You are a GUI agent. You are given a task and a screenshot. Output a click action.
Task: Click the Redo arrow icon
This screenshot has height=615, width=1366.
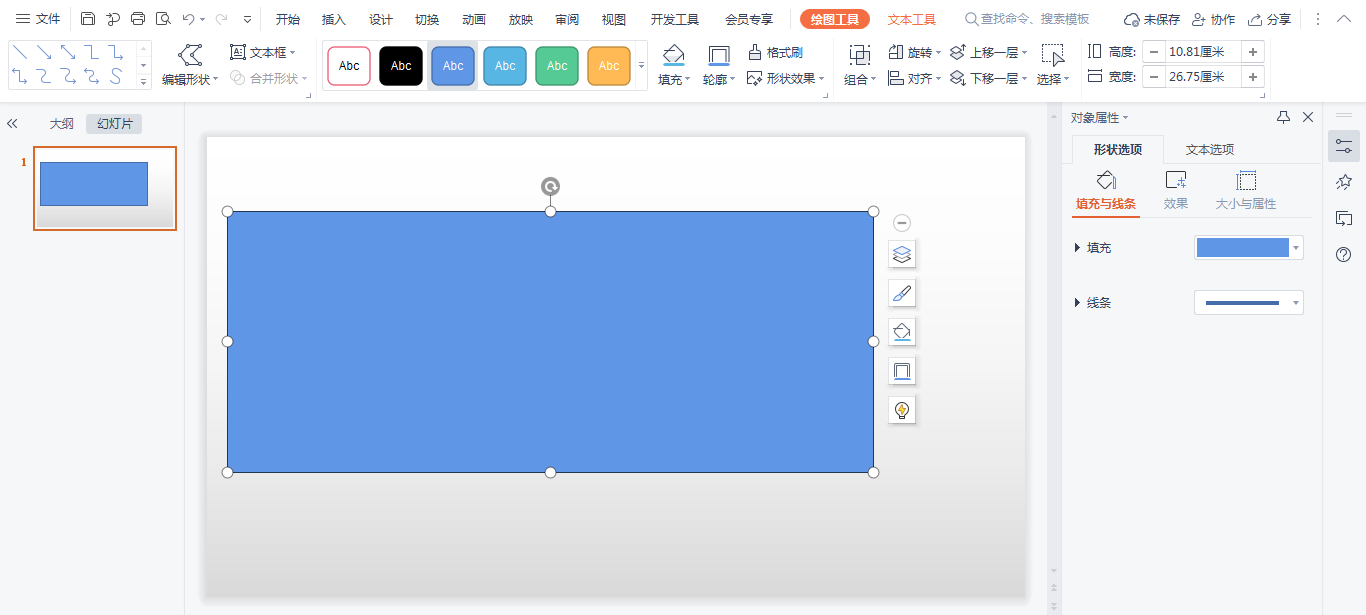tap(221, 19)
